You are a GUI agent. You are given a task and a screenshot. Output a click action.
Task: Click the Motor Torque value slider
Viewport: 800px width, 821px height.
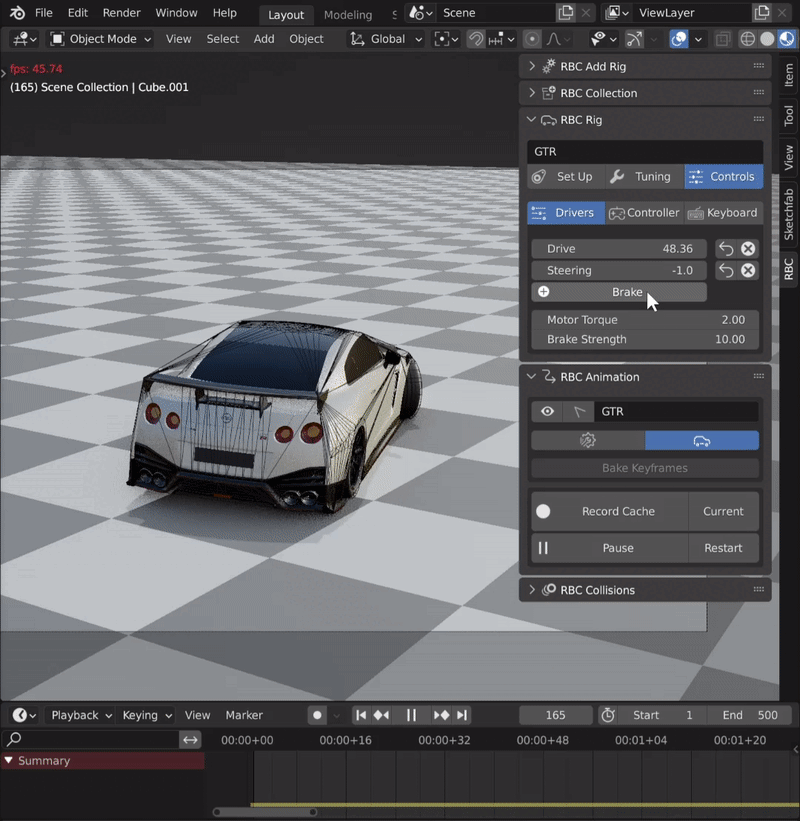(x=645, y=320)
